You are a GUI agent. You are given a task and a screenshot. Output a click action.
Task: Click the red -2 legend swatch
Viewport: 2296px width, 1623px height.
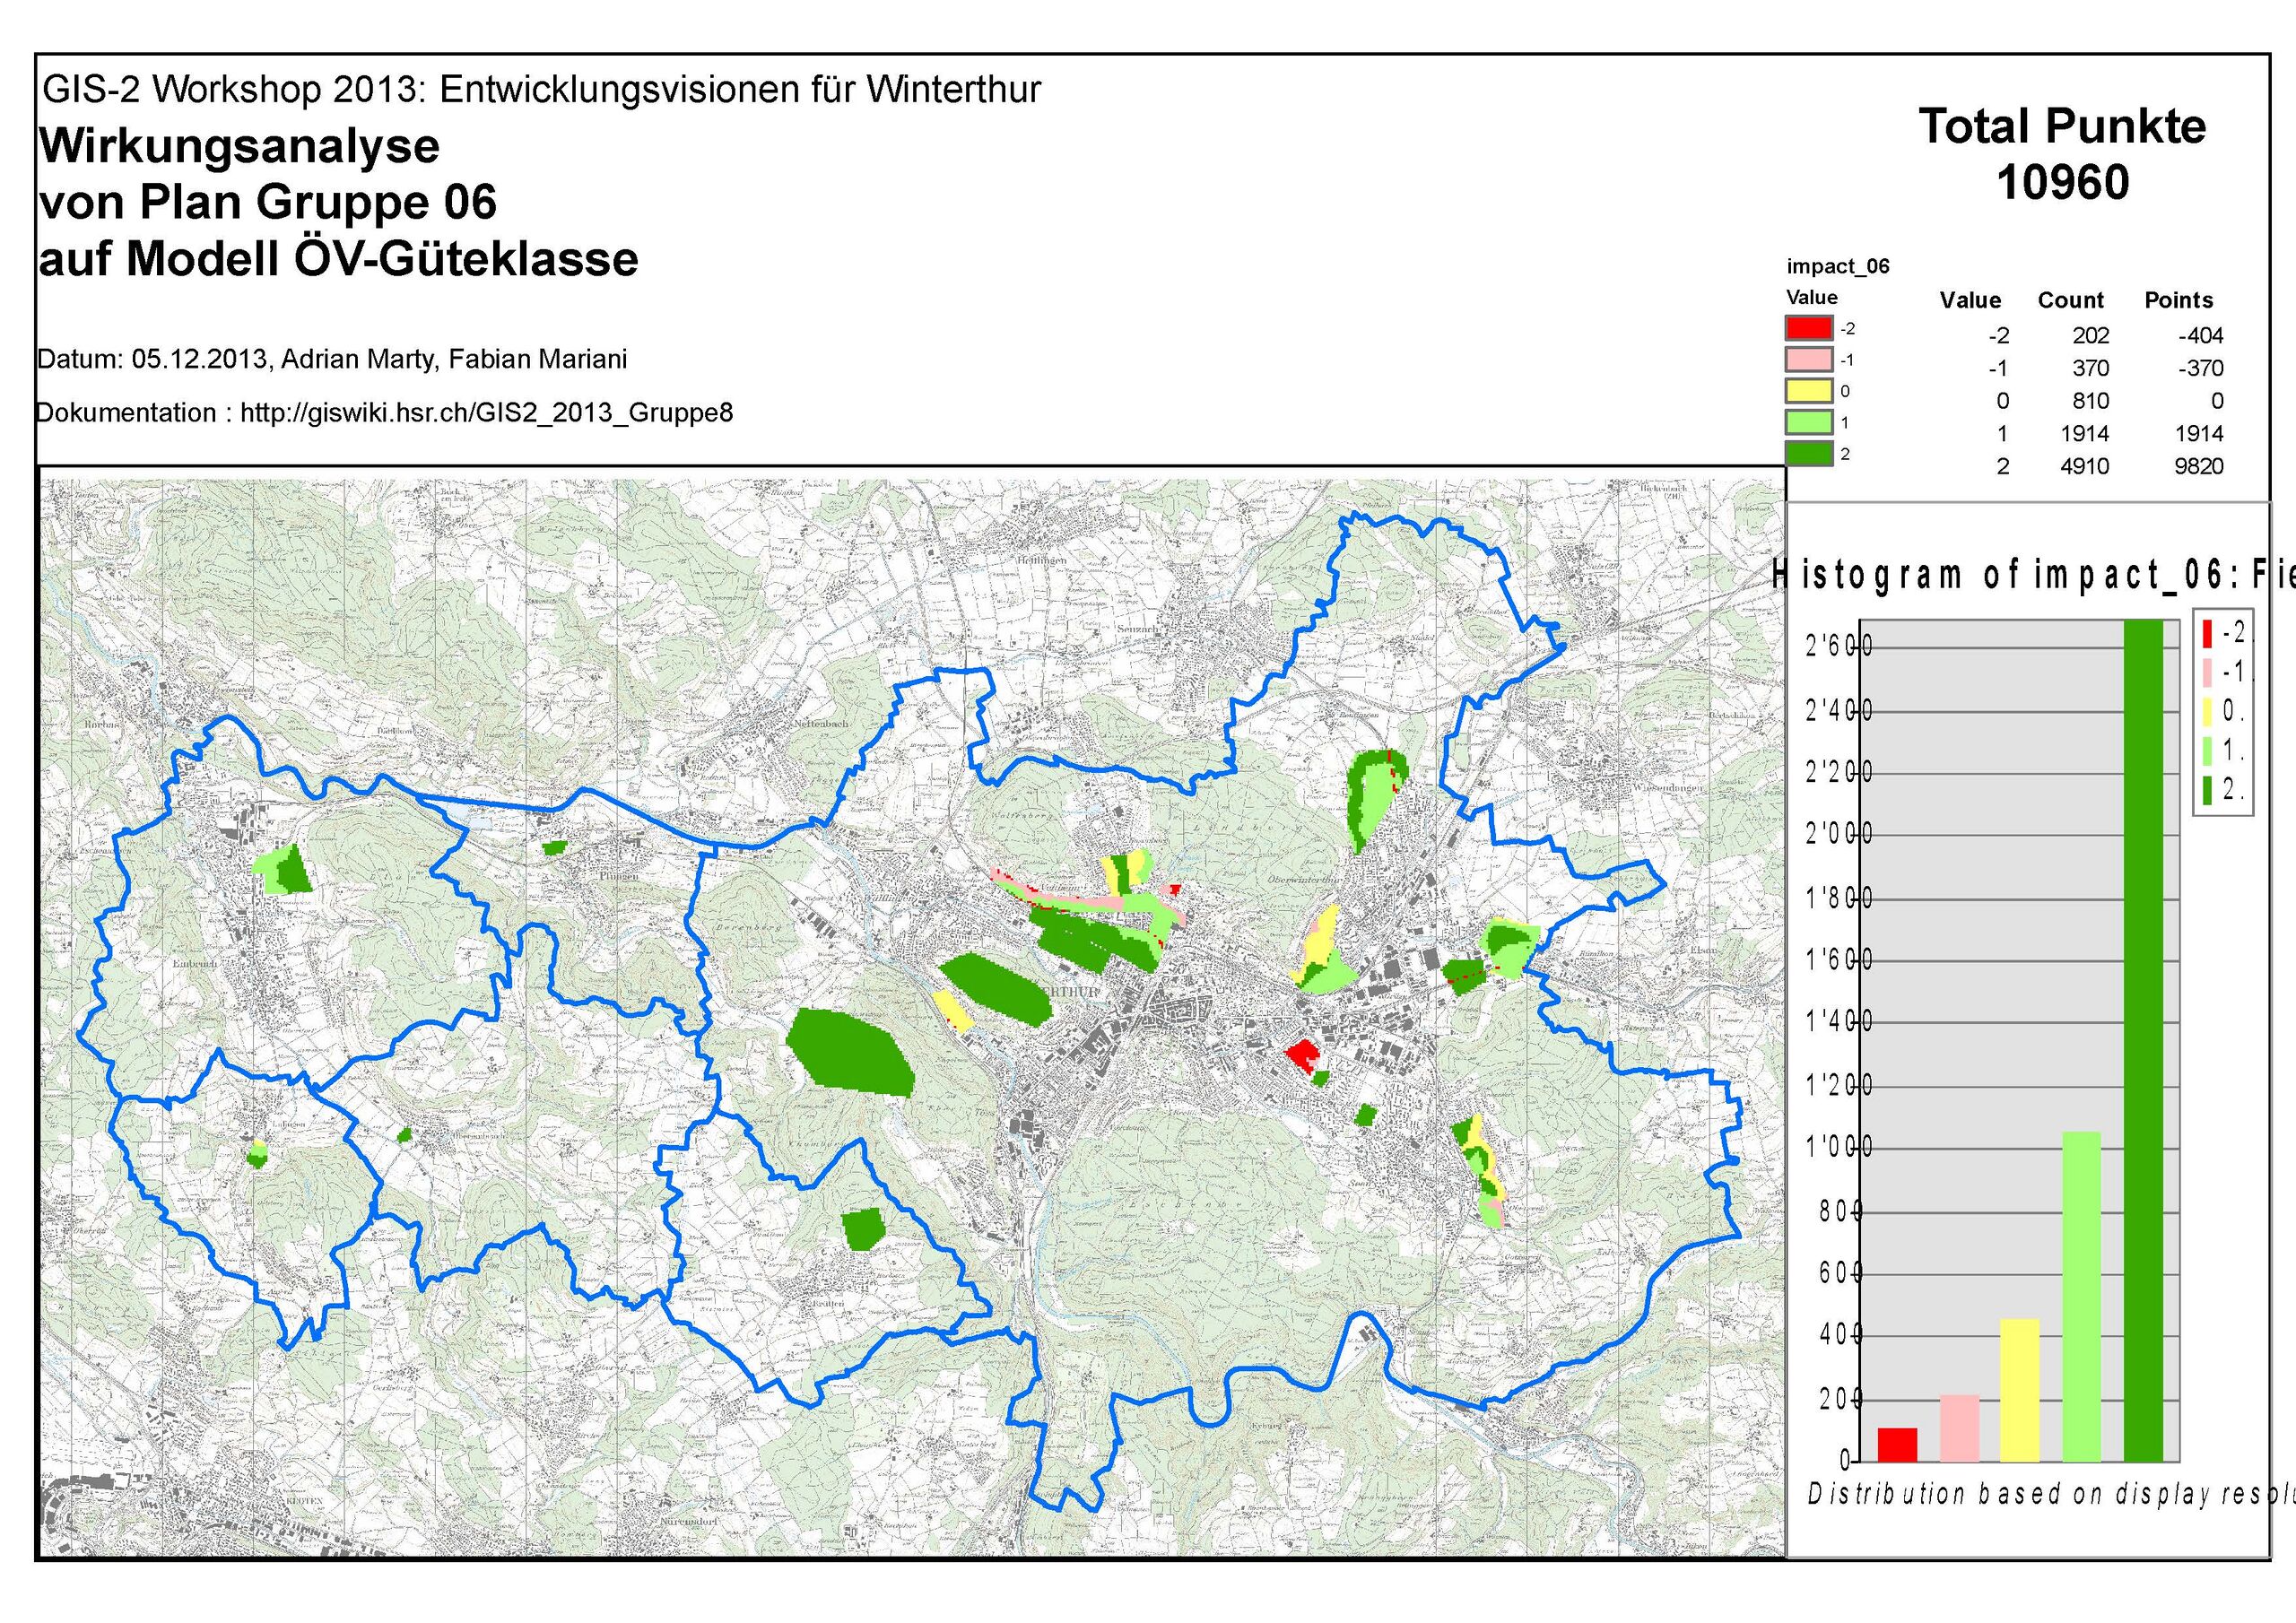tap(1808, 328)
